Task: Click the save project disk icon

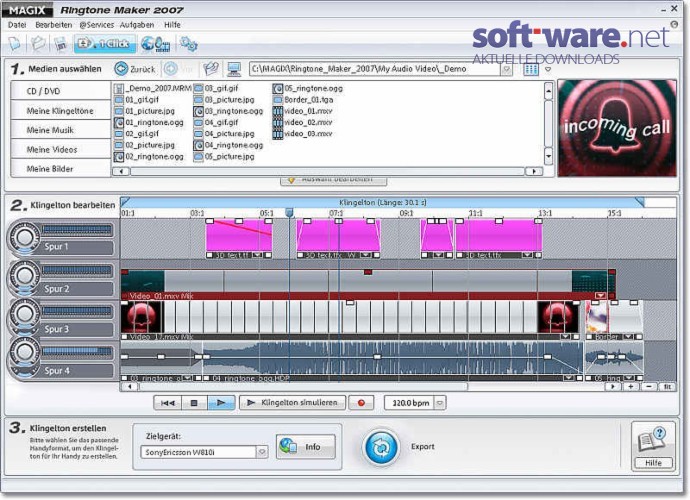Action: [x=61, y=44]
